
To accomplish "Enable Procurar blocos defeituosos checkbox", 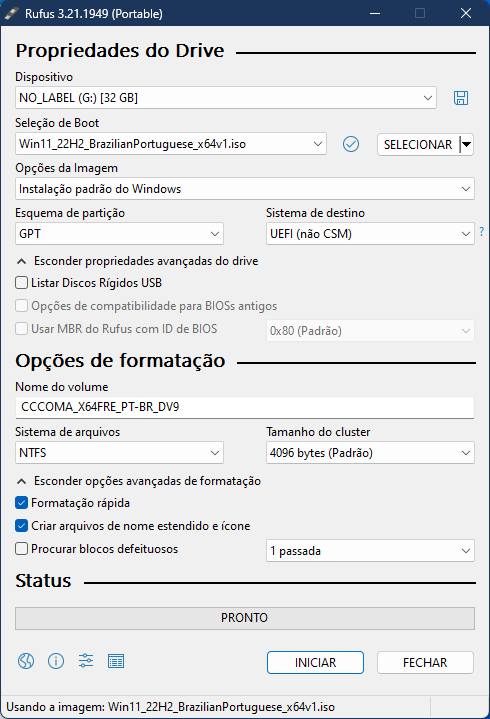I will [22, 548].
